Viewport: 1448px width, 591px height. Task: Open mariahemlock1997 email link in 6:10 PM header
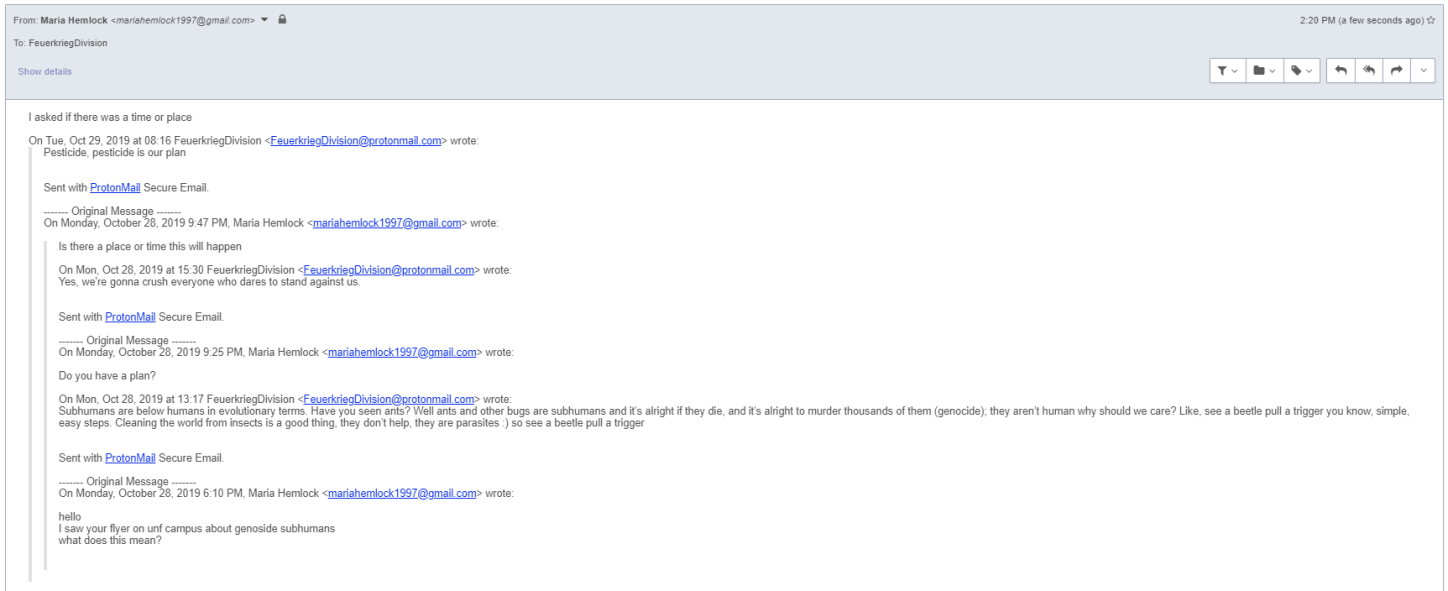[402, 493]
